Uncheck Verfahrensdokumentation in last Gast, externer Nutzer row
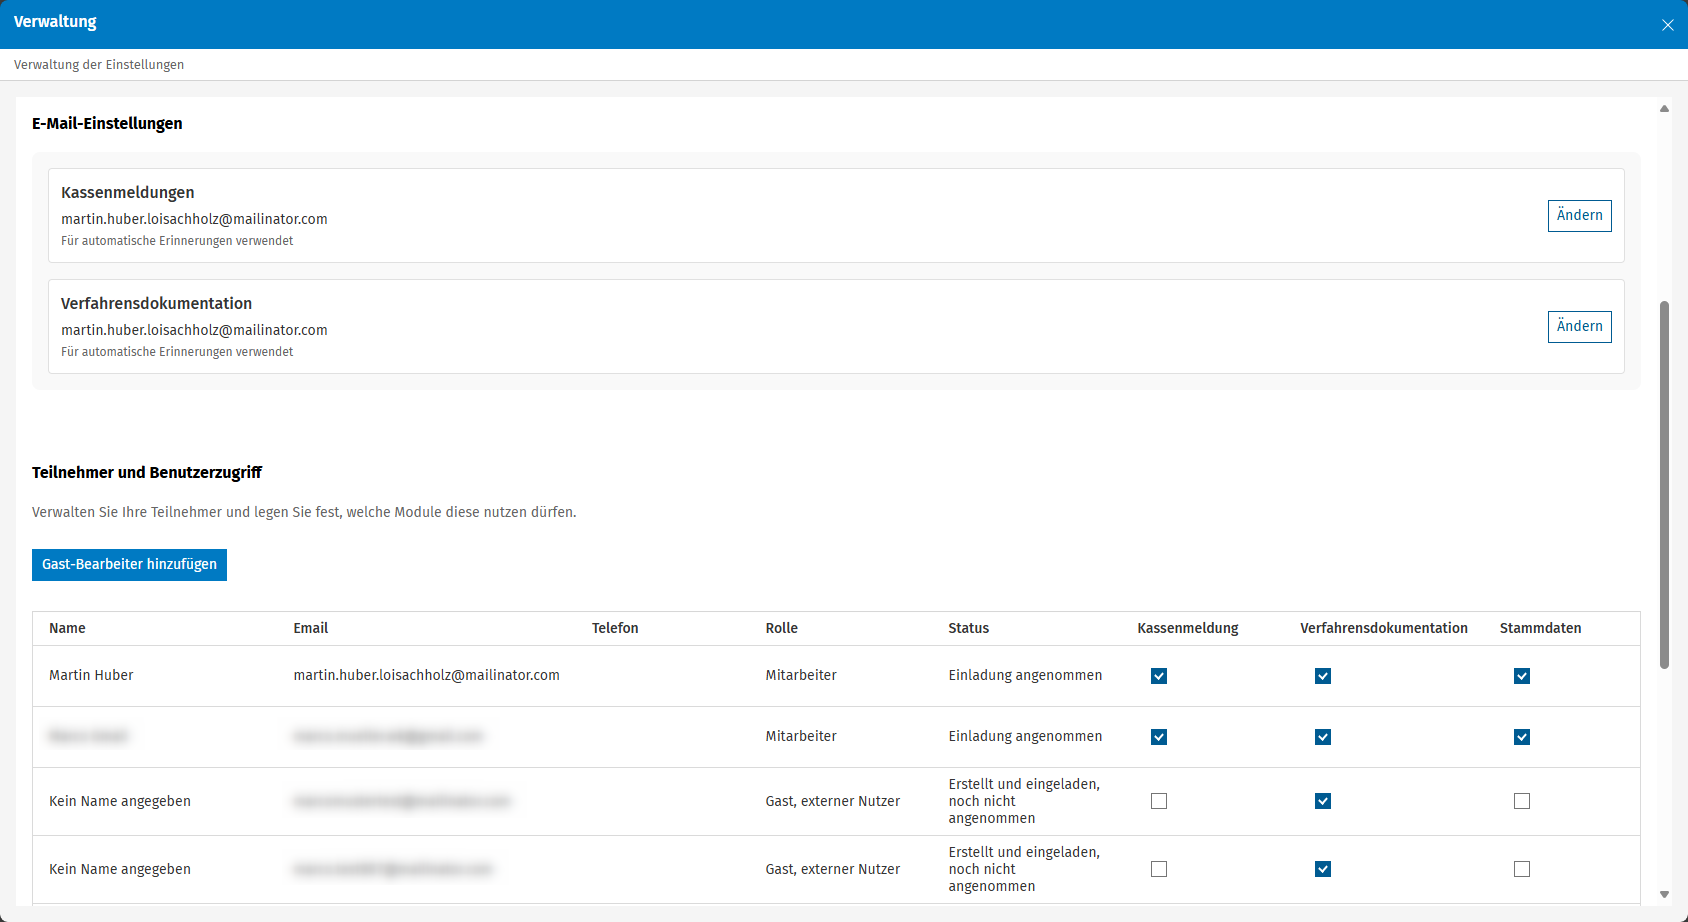This screenshot has height=922, width=1688. click(x=1323, y=869)
